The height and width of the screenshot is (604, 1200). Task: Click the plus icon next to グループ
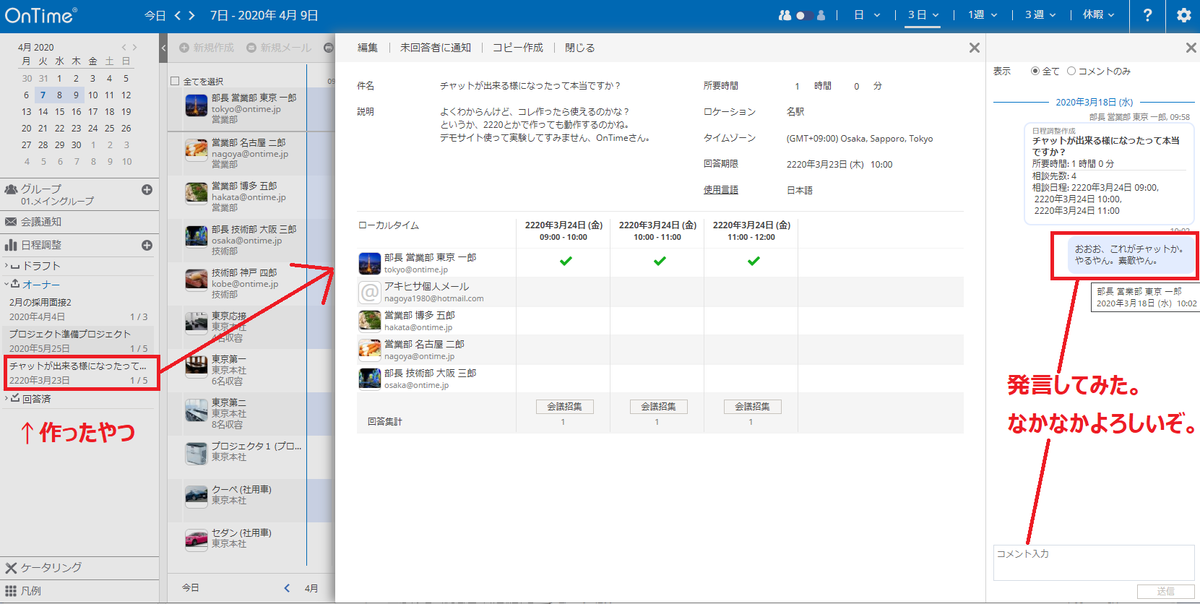click(147, 188)
